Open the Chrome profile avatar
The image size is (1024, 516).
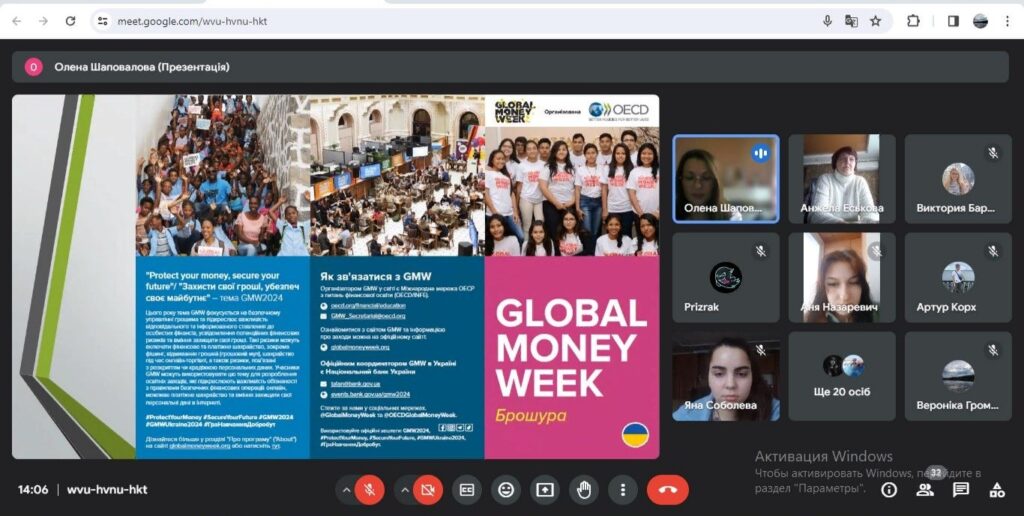tap(980, 21)
